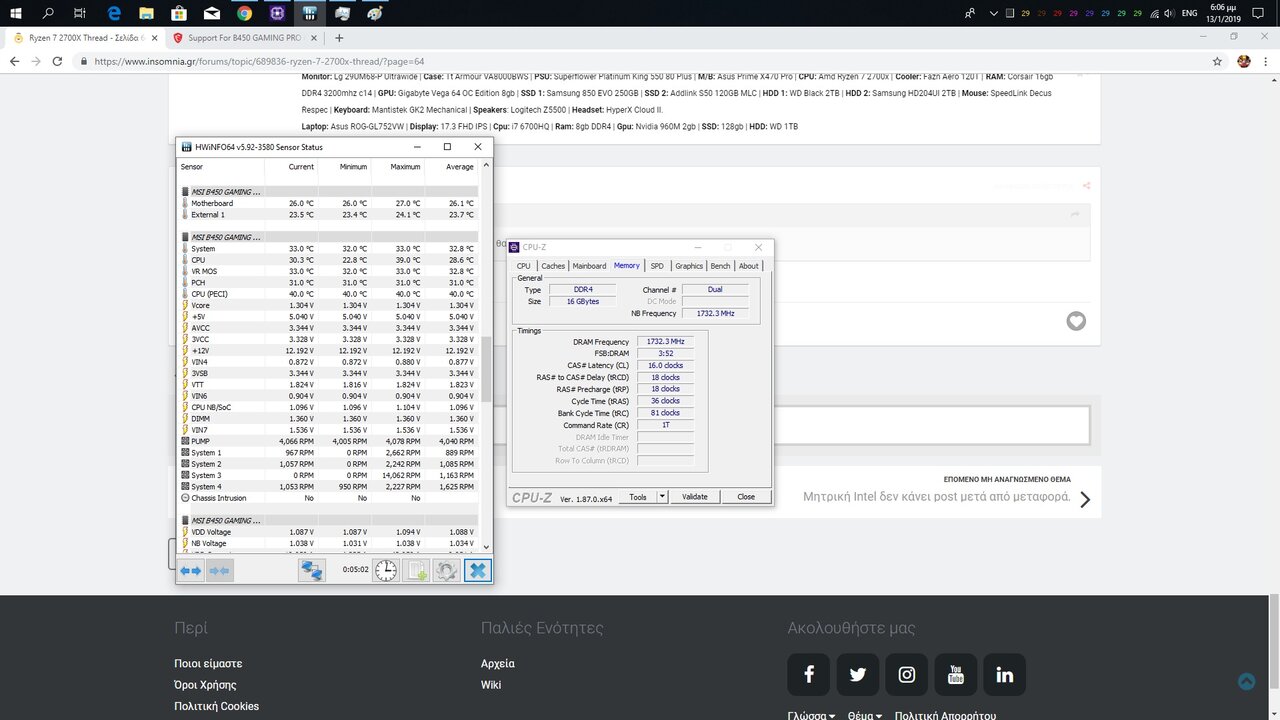Open YouTube icon in the footer

pos(956,674)
